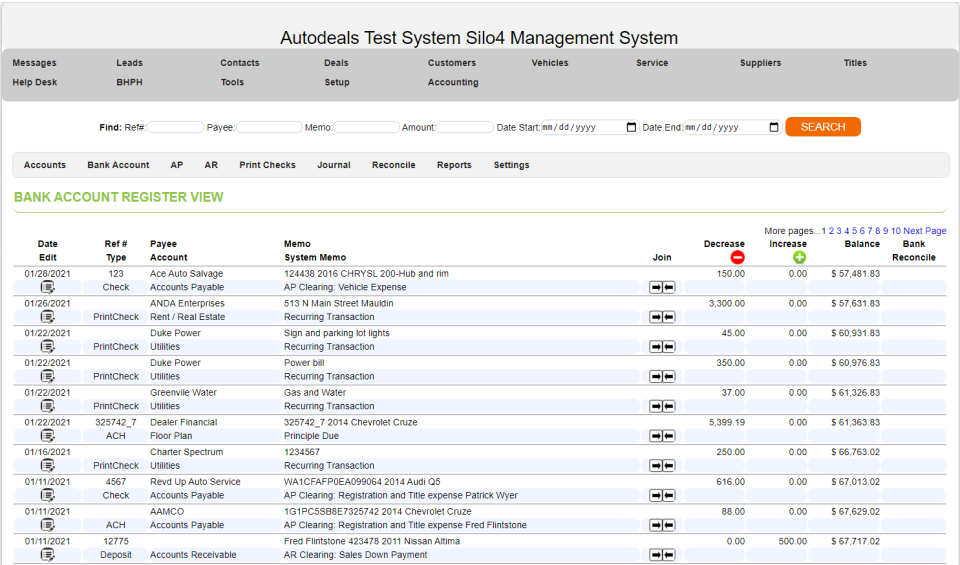Join the Duke Power 350.00 power bill transaction
The height and width of the screenshot is (565, 960).
[662, 376]
